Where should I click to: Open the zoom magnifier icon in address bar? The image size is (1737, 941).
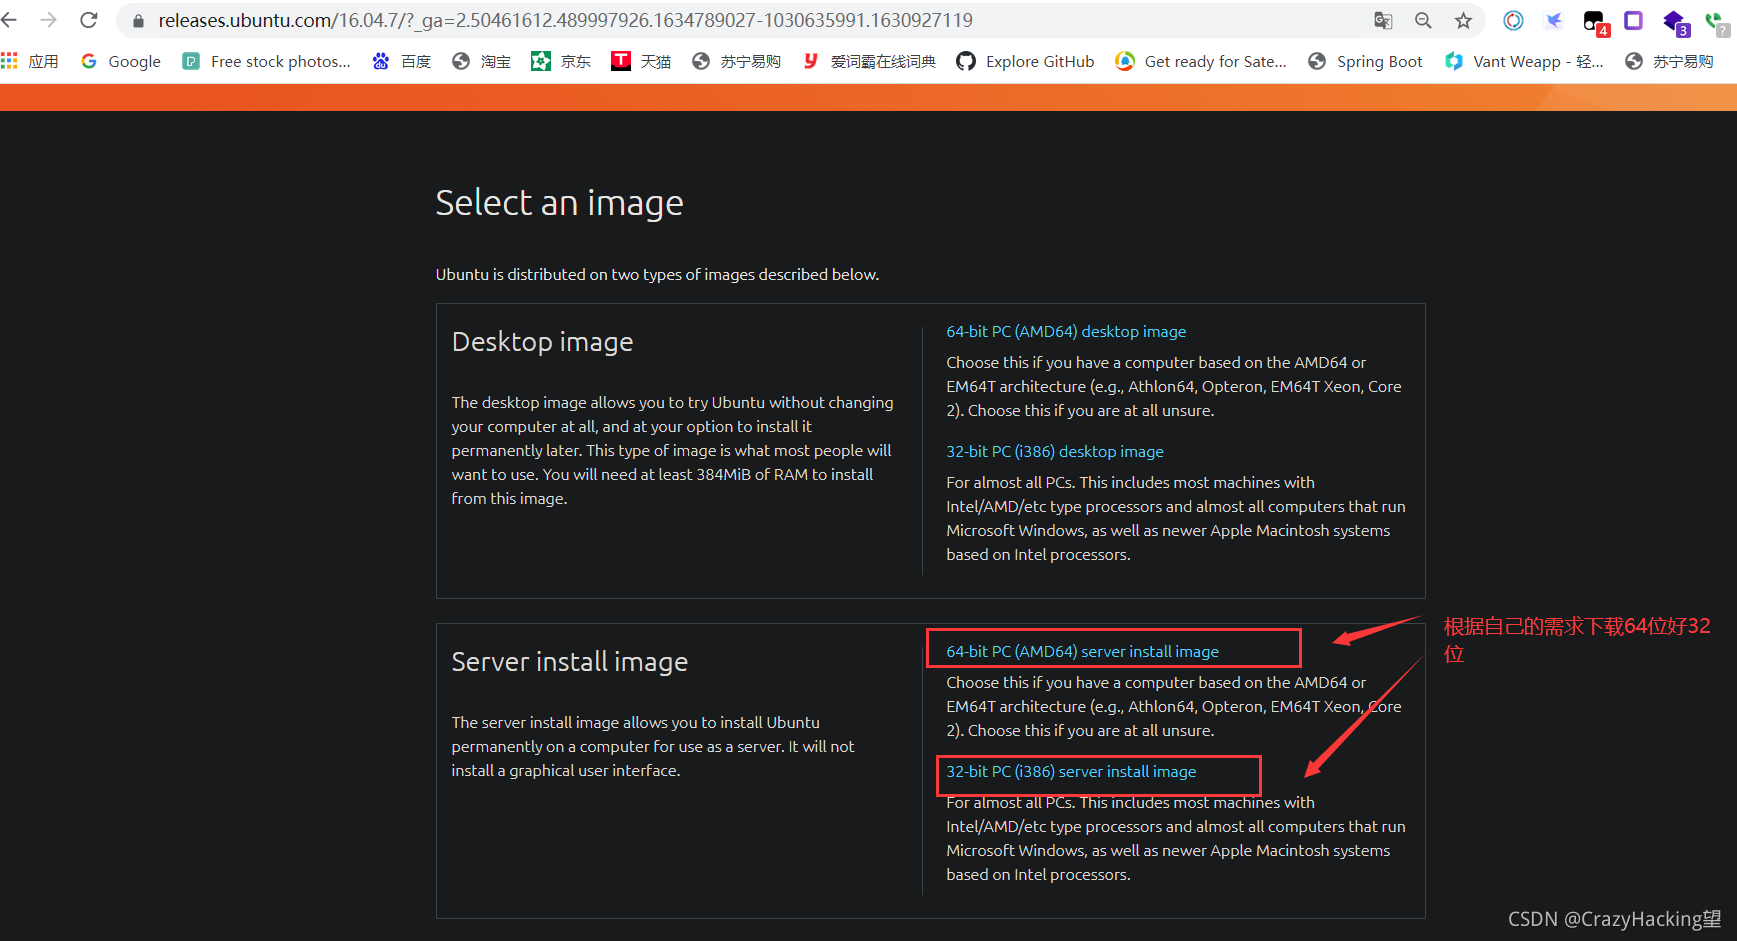1423,20
